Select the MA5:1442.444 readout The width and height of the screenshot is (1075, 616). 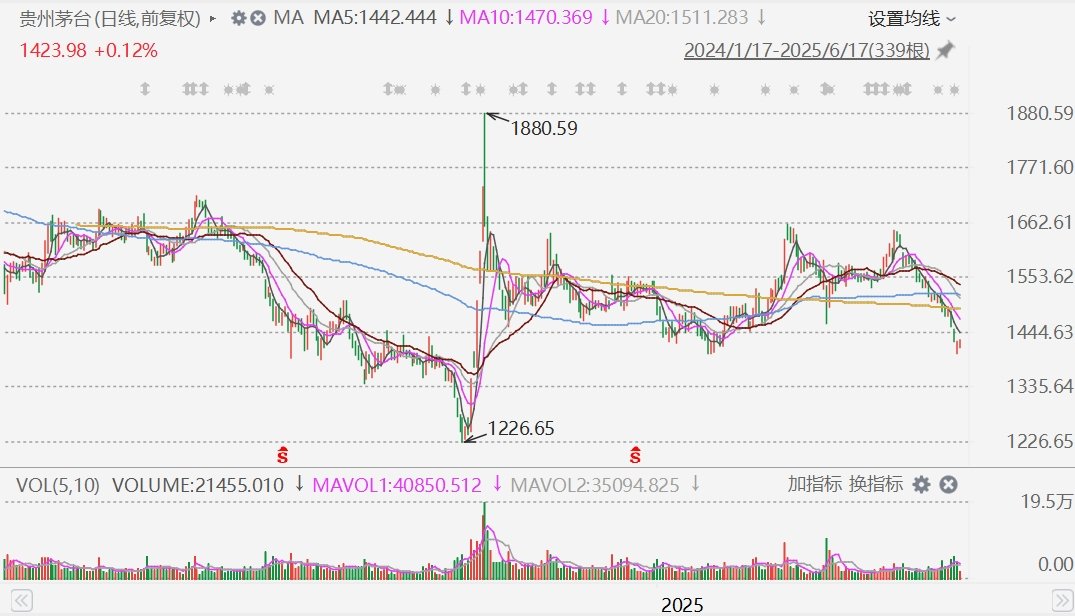(x=374, y=18)
